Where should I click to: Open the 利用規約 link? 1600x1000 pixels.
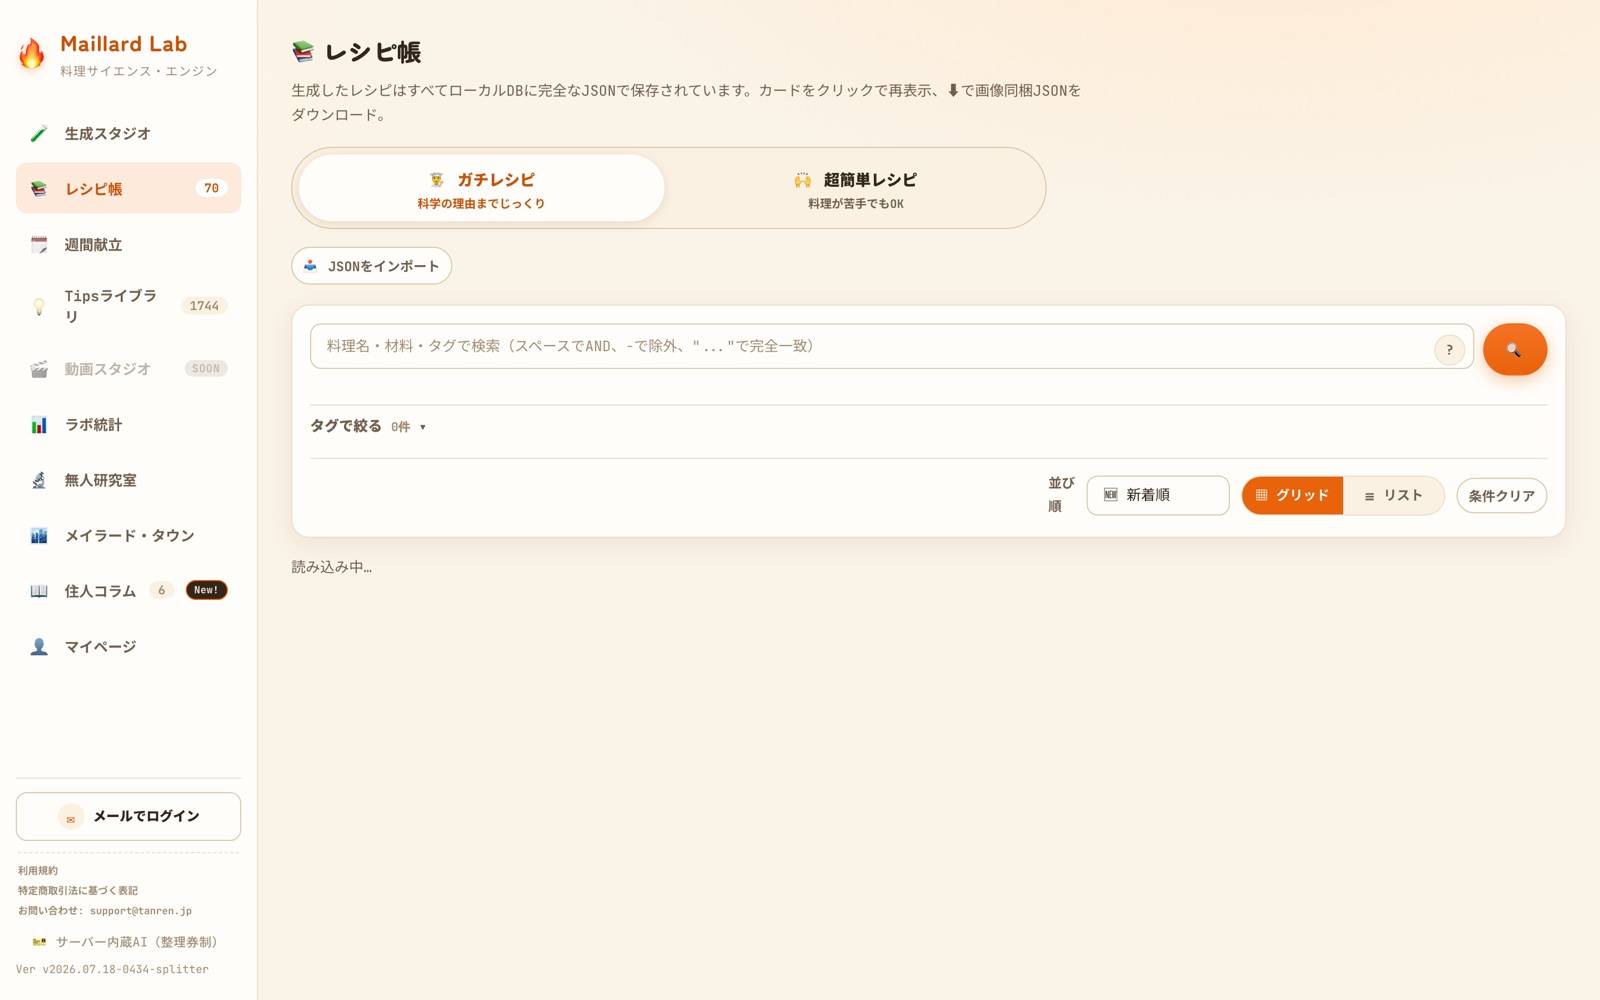click(x=38, y=871)
